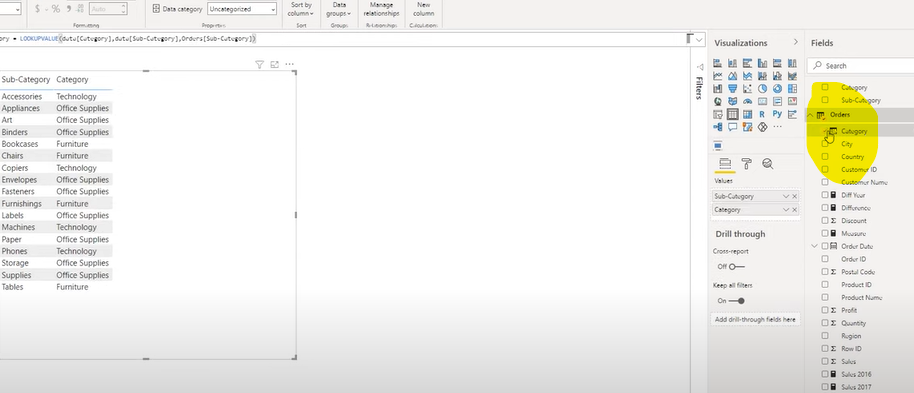Image resolution: width=914 pixels, height=393 pixels.
Task: Open Sub-Category field menu in Values
Action: (x=786, y=196)
